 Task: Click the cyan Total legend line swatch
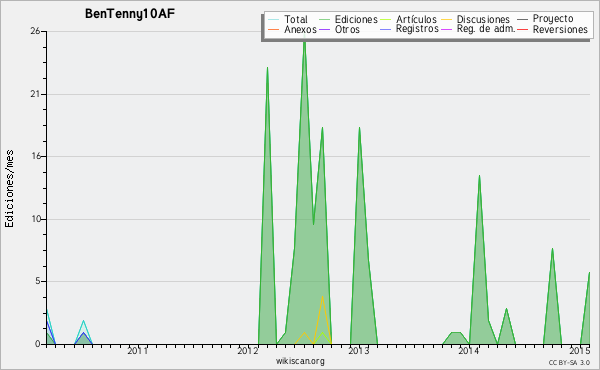click(x=273, y=20)
